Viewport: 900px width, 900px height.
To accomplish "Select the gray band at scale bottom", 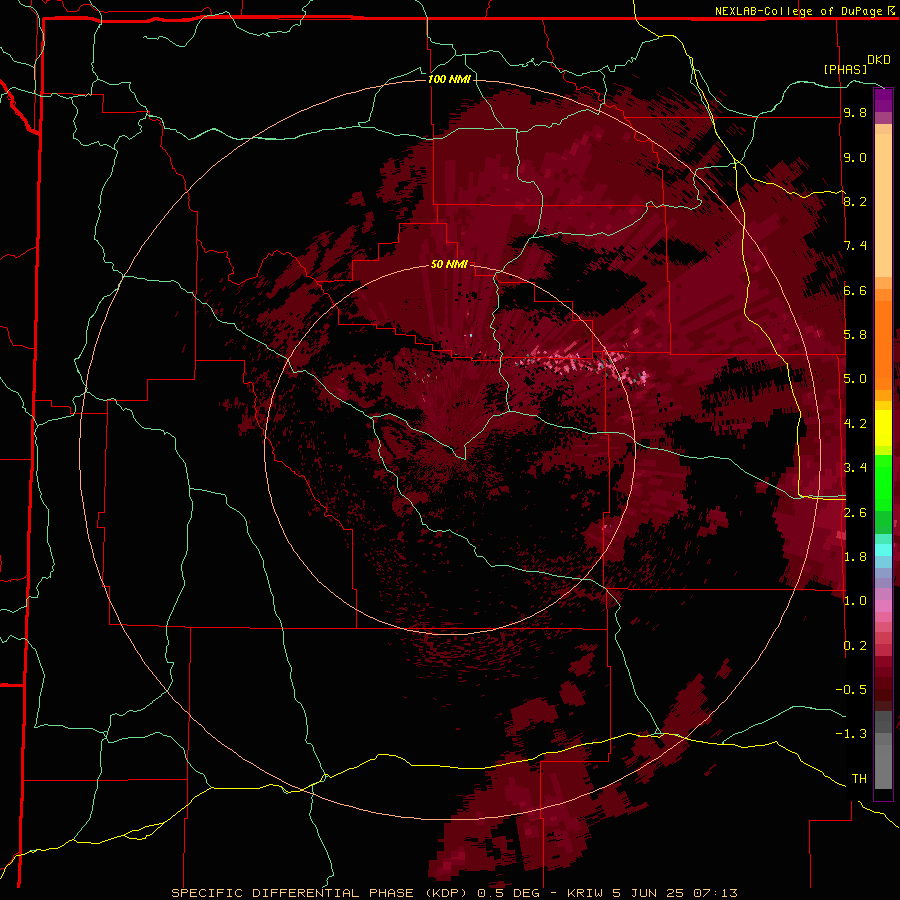I will pyautogui.click(x=883, y=751).
